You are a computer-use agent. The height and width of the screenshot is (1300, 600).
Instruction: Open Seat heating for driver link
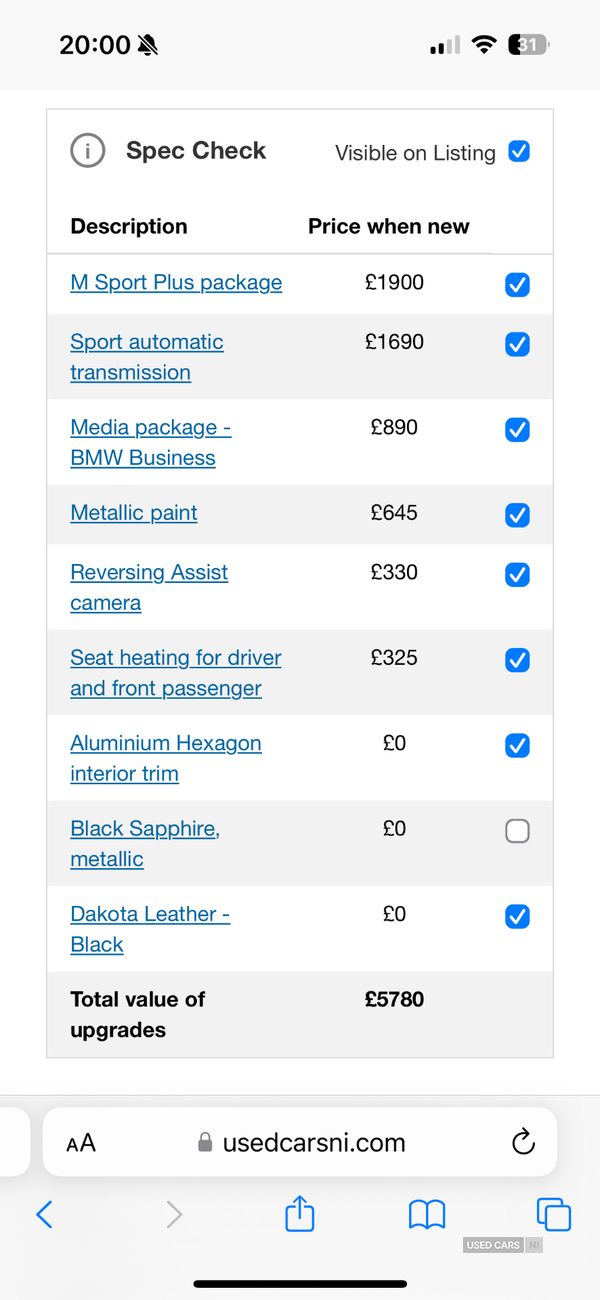click(x=176, y=673)
